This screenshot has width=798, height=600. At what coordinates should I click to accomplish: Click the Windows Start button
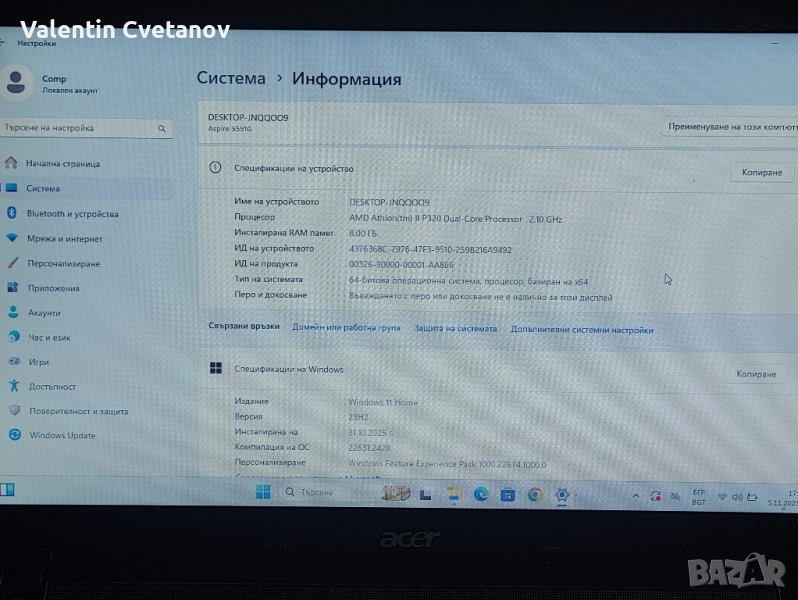[263, 492]
